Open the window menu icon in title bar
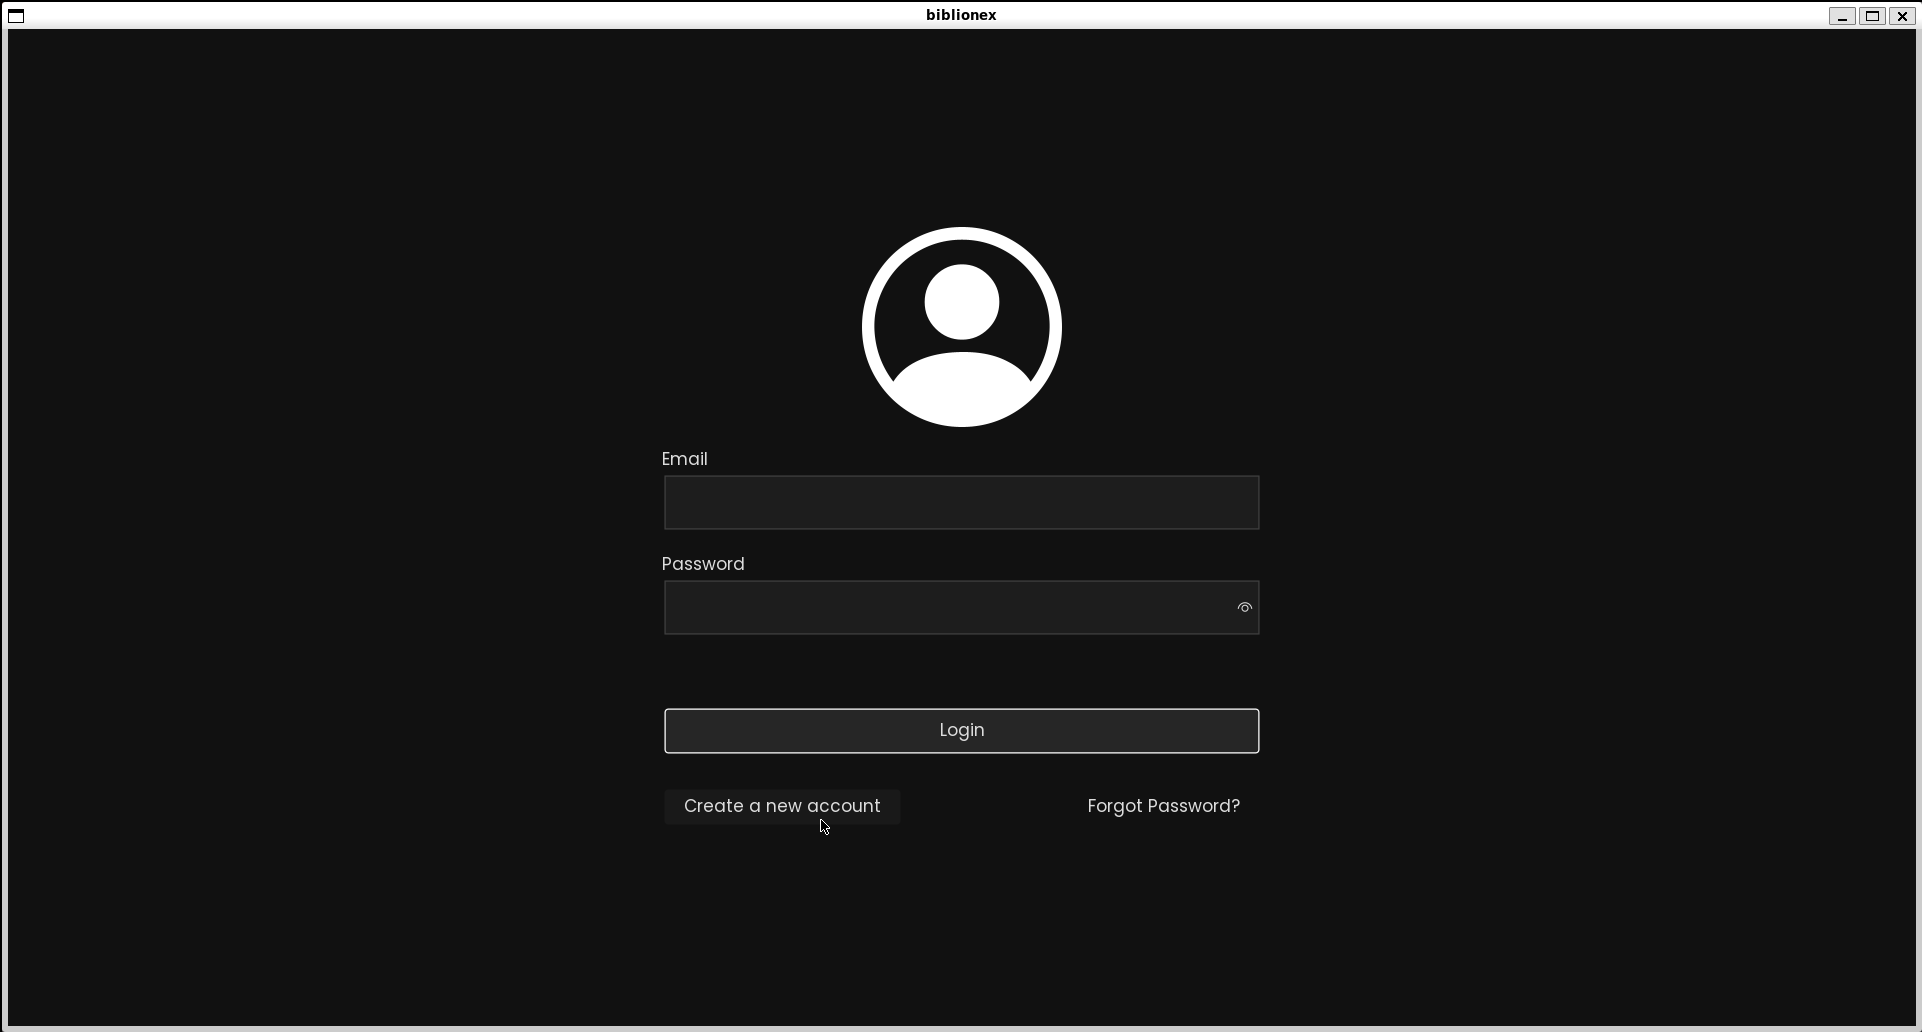1922x1032 pixels. tap(16, 15)
